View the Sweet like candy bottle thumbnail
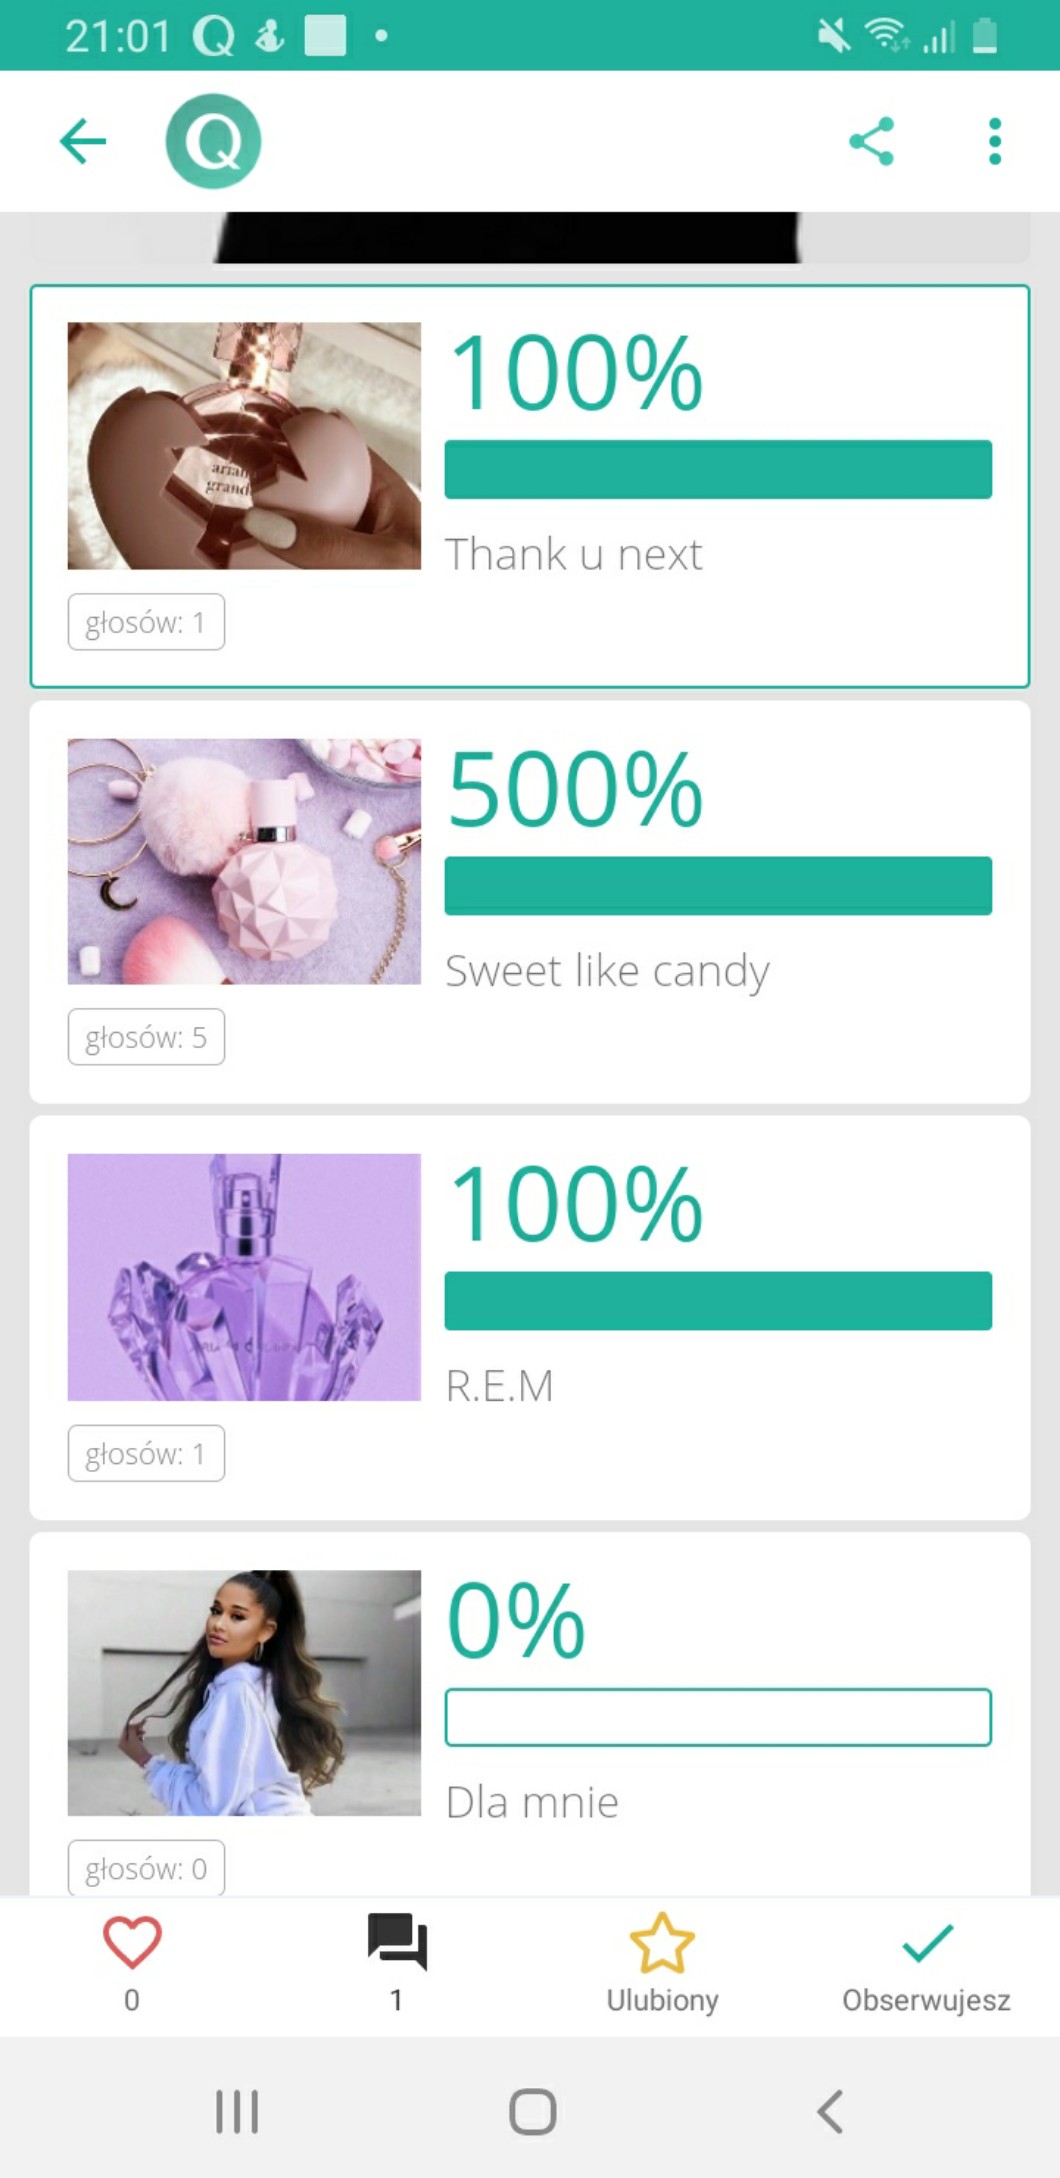1060x2178 pixels. [x=244, y=861]
